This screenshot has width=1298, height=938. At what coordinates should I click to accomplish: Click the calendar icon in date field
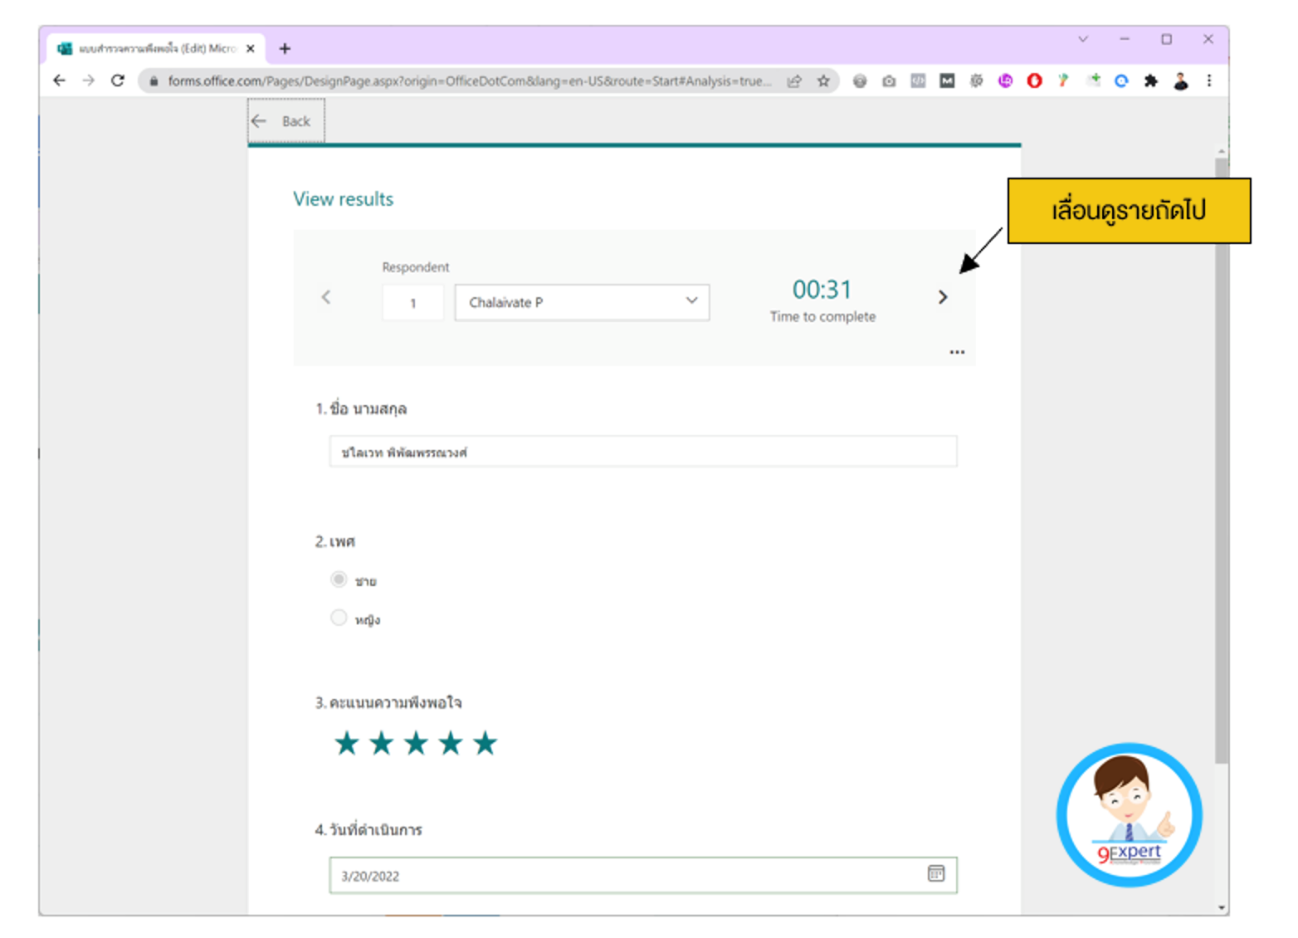pyautogui.click(x=936, y=874)
